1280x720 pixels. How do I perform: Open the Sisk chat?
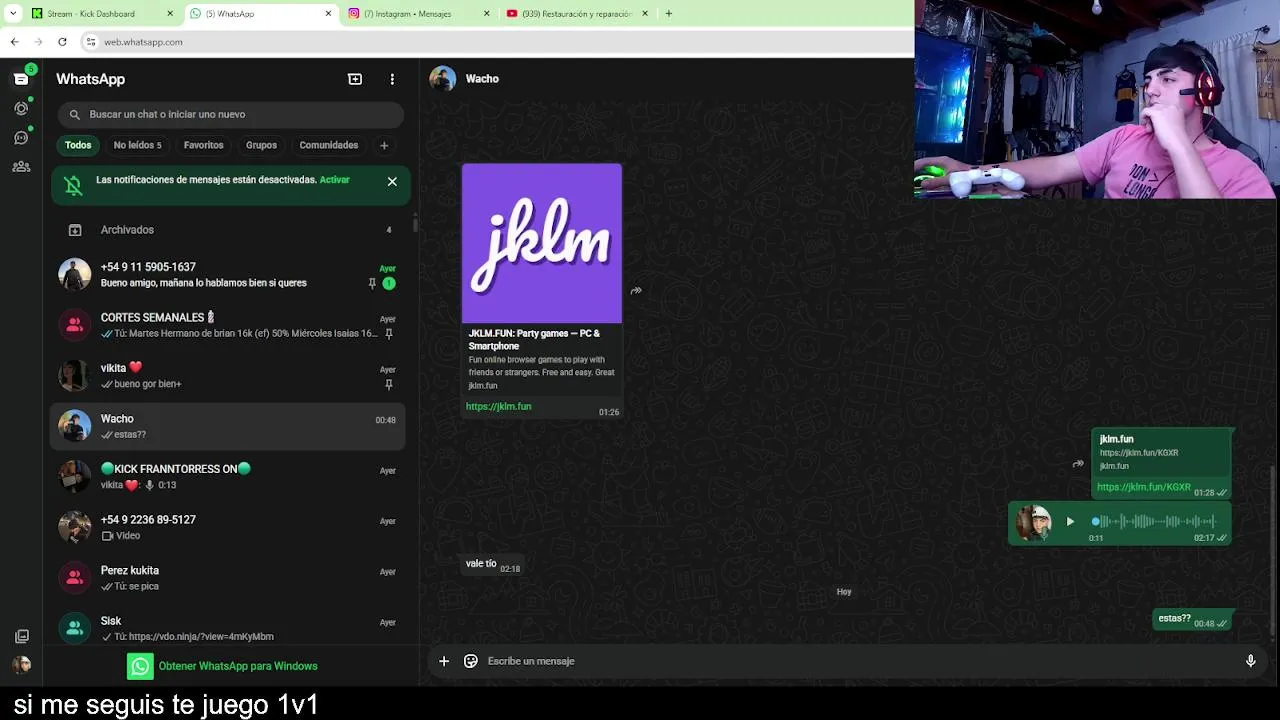228,628
